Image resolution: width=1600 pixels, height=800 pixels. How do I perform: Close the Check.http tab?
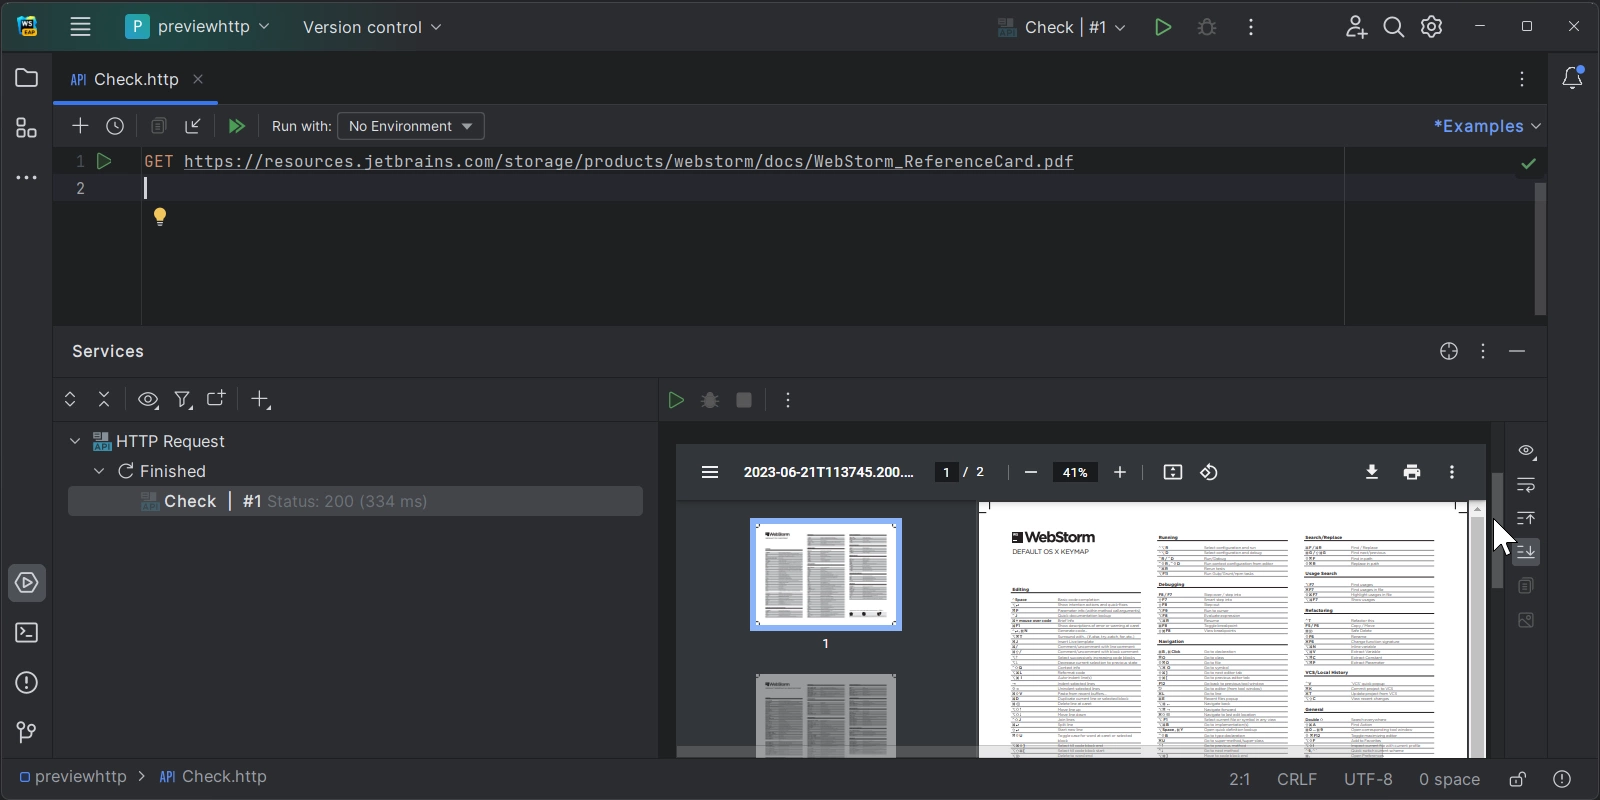(198, 79)
